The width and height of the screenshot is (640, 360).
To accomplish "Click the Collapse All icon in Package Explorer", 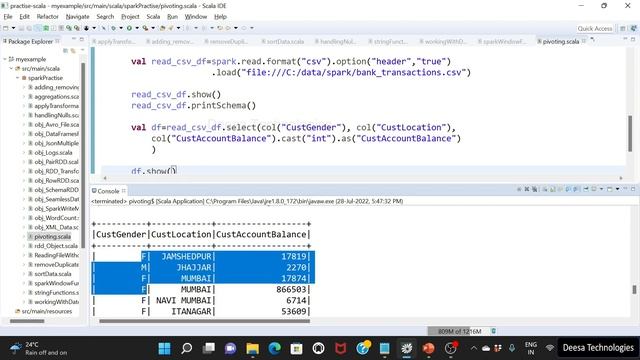I will (x=65, y=50).
